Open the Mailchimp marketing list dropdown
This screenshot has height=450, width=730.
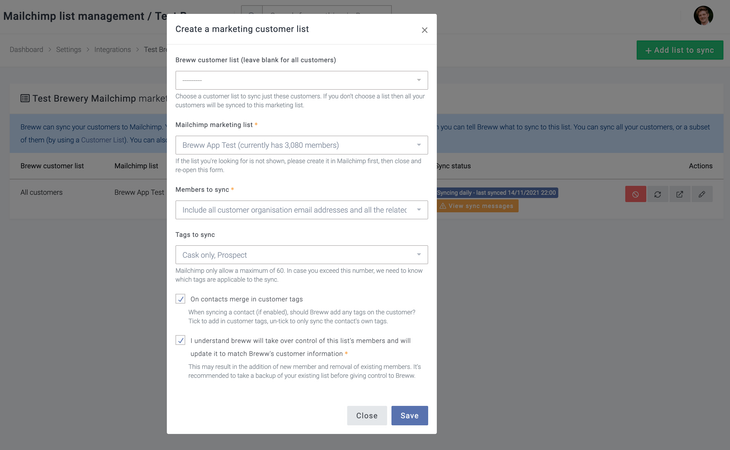point(301,145)
